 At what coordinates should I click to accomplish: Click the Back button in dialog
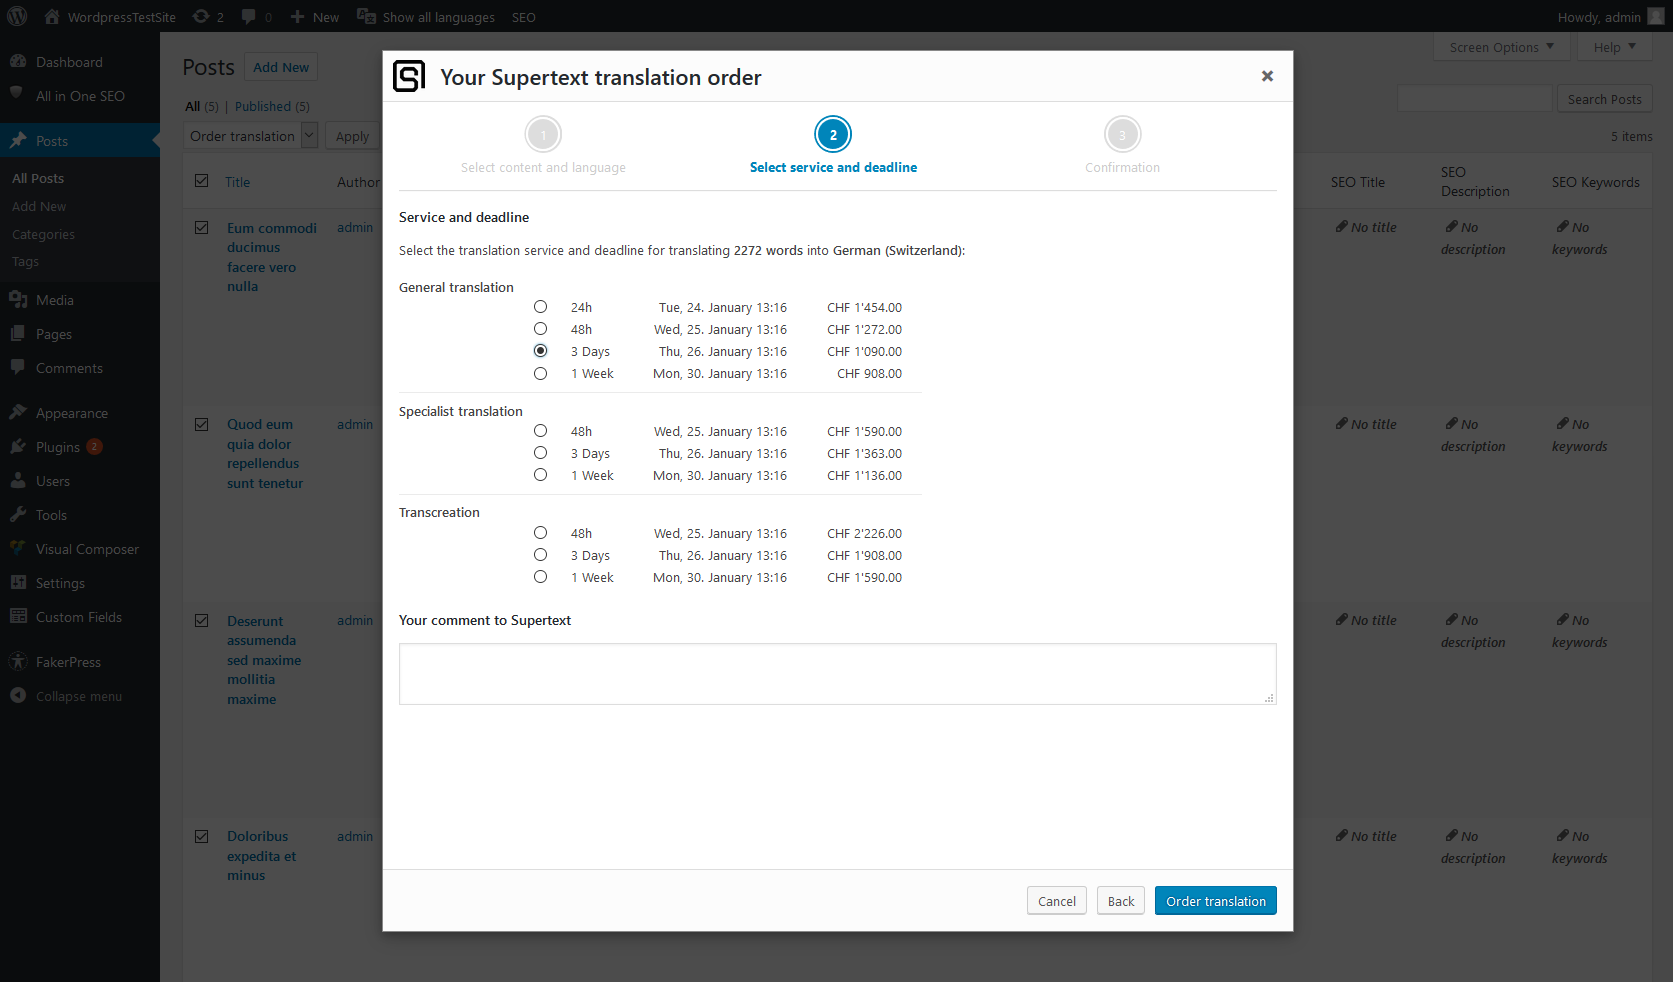pyautogui.click(x=1121, y=901)
